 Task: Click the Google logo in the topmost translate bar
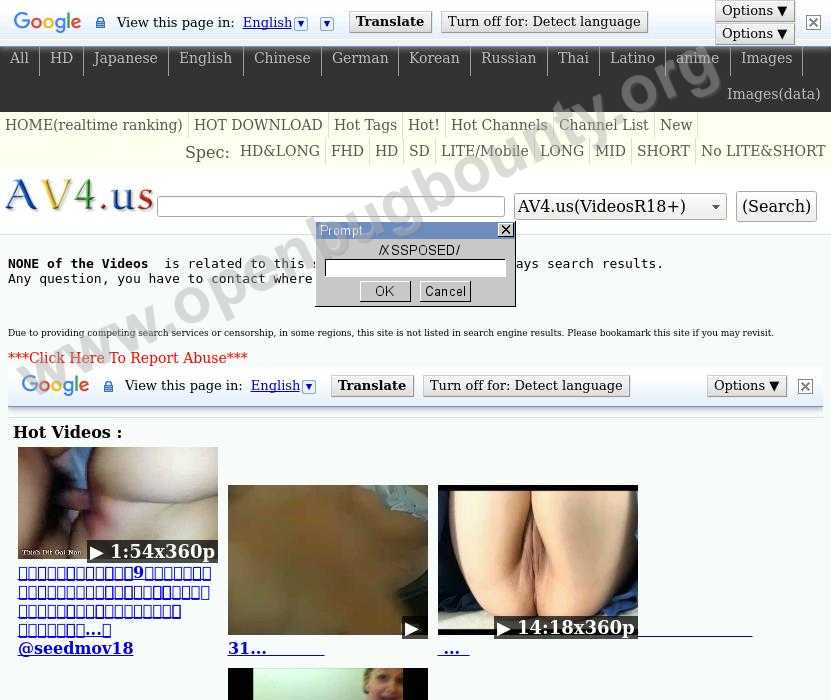[x=47, y=22]
